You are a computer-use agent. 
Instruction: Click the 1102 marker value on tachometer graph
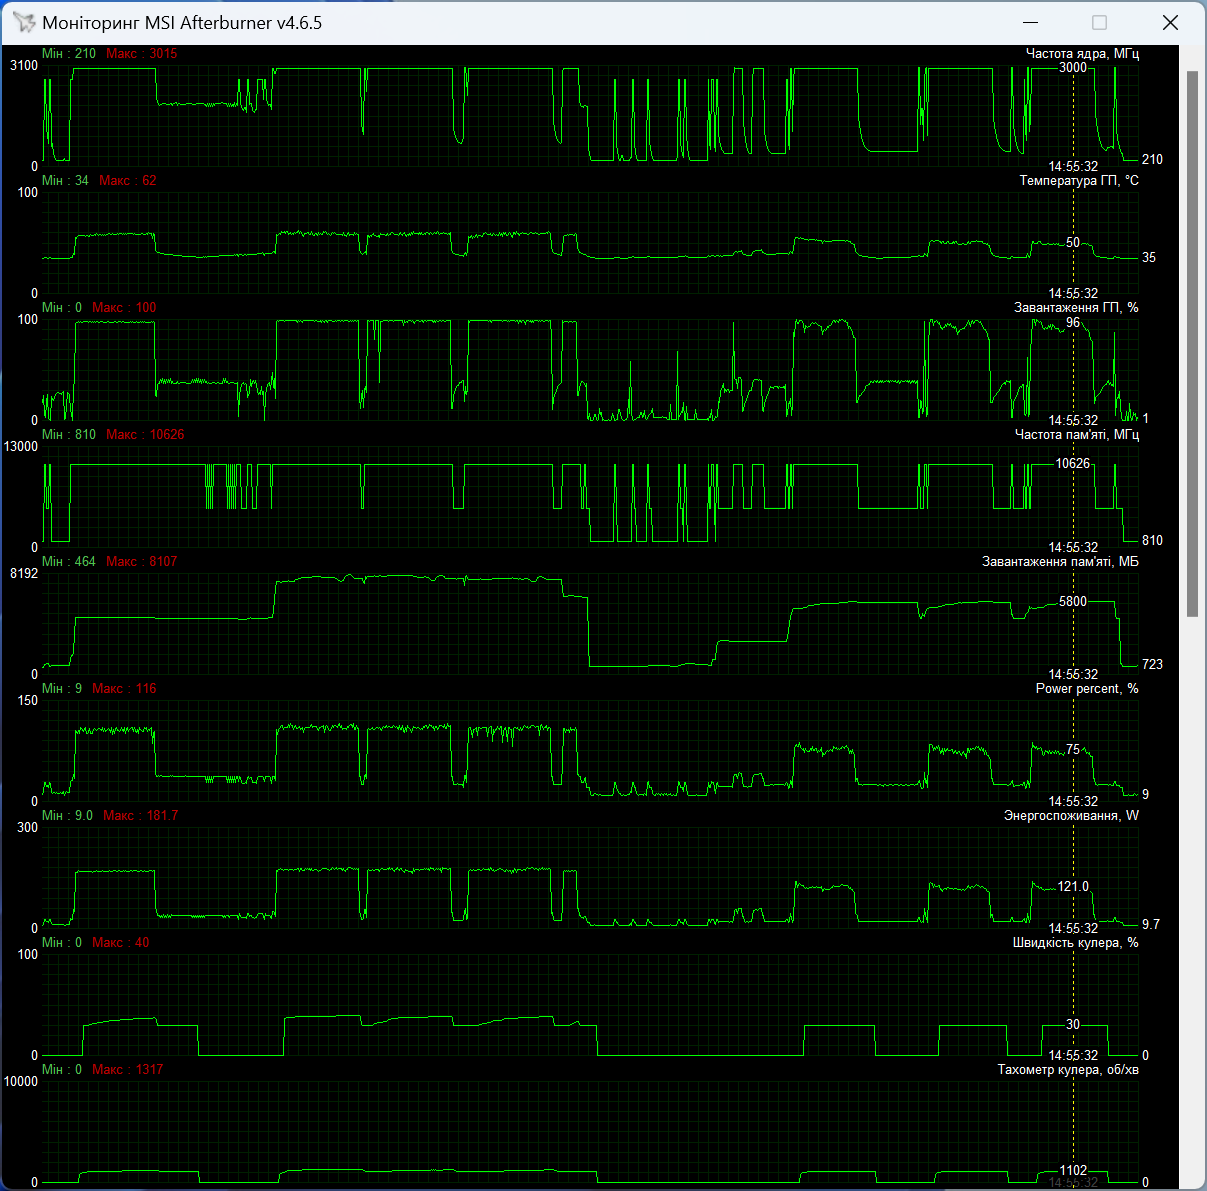click(1073, 1171)
